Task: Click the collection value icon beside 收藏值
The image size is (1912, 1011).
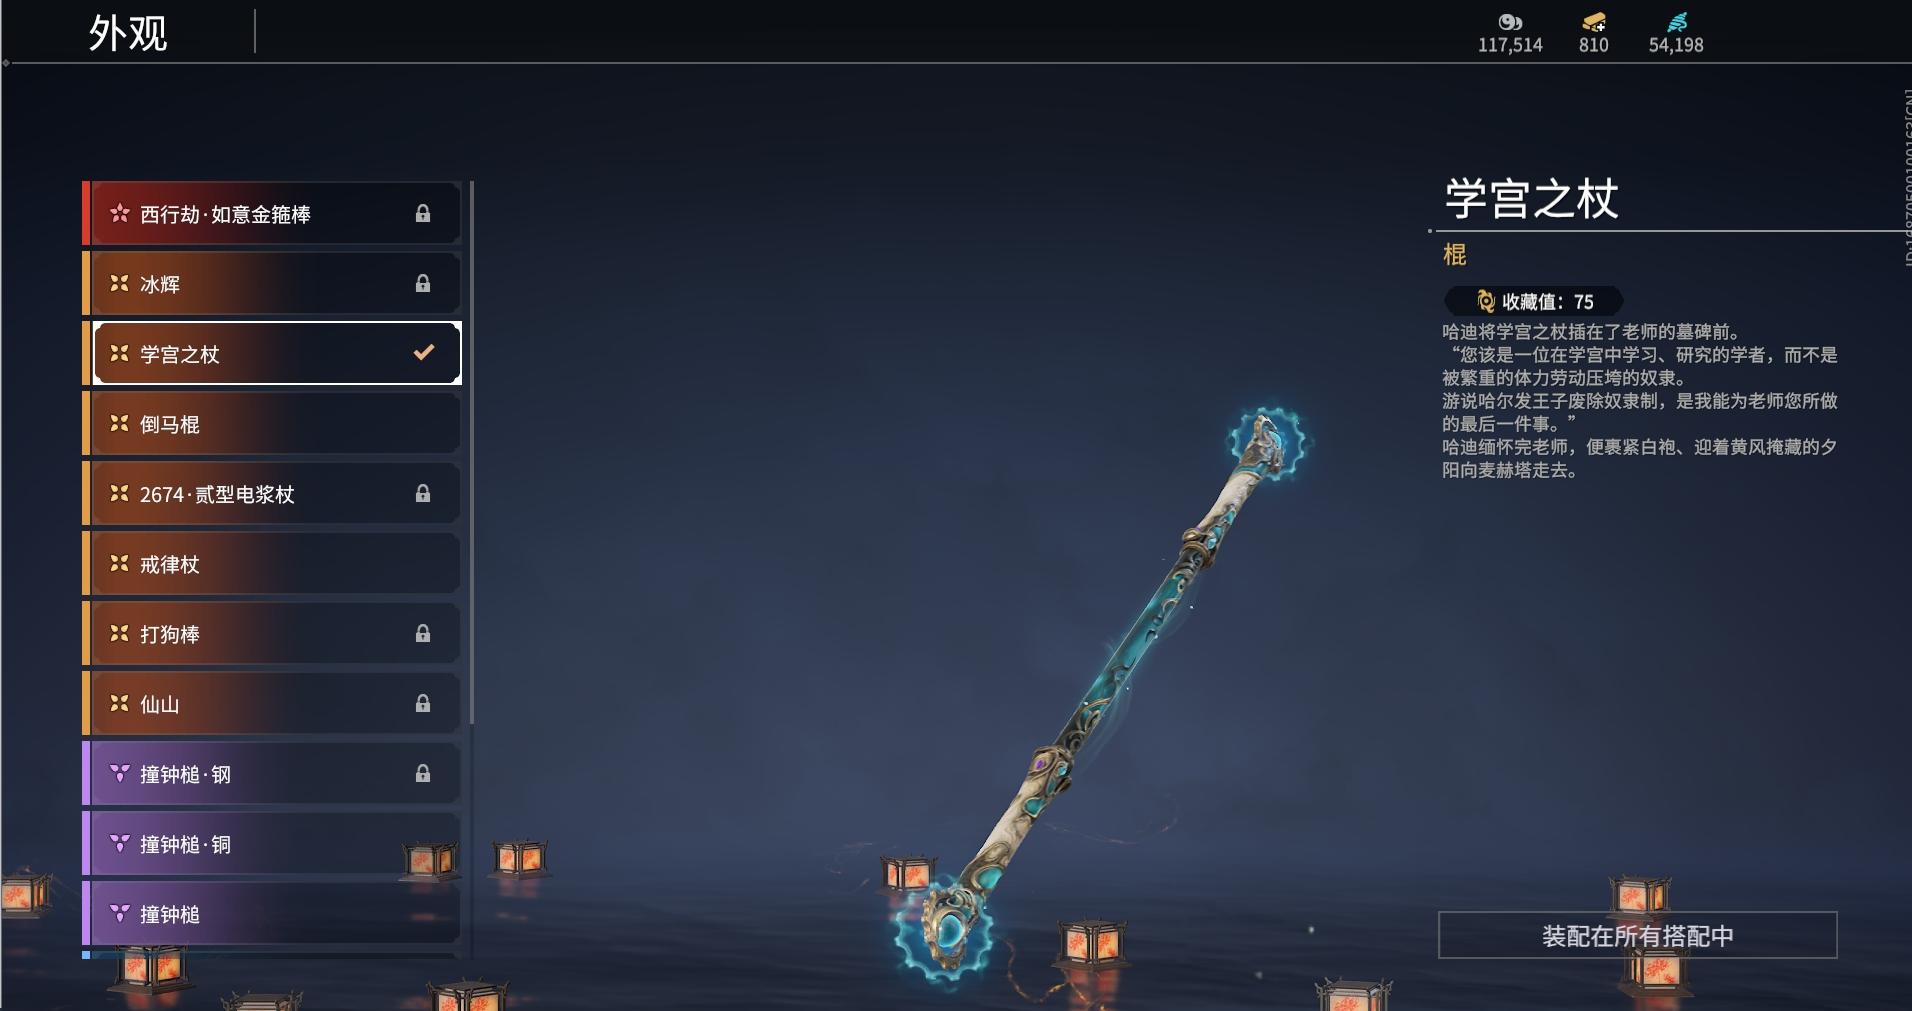Action: (1486, 301)
